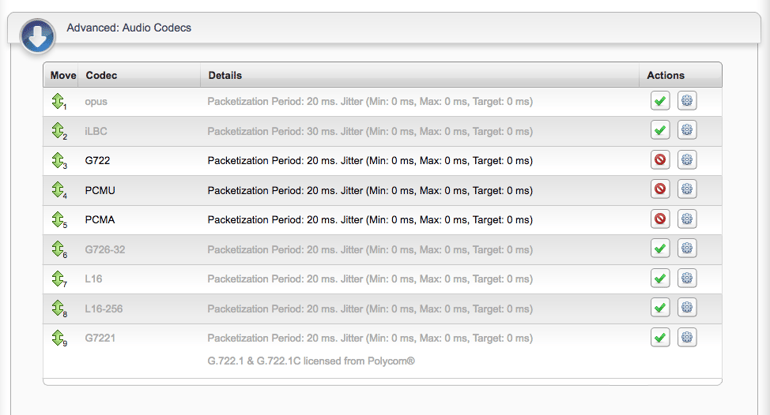Click the Details column header
This screenshot has width=770, height=415.
coord(225,75)
